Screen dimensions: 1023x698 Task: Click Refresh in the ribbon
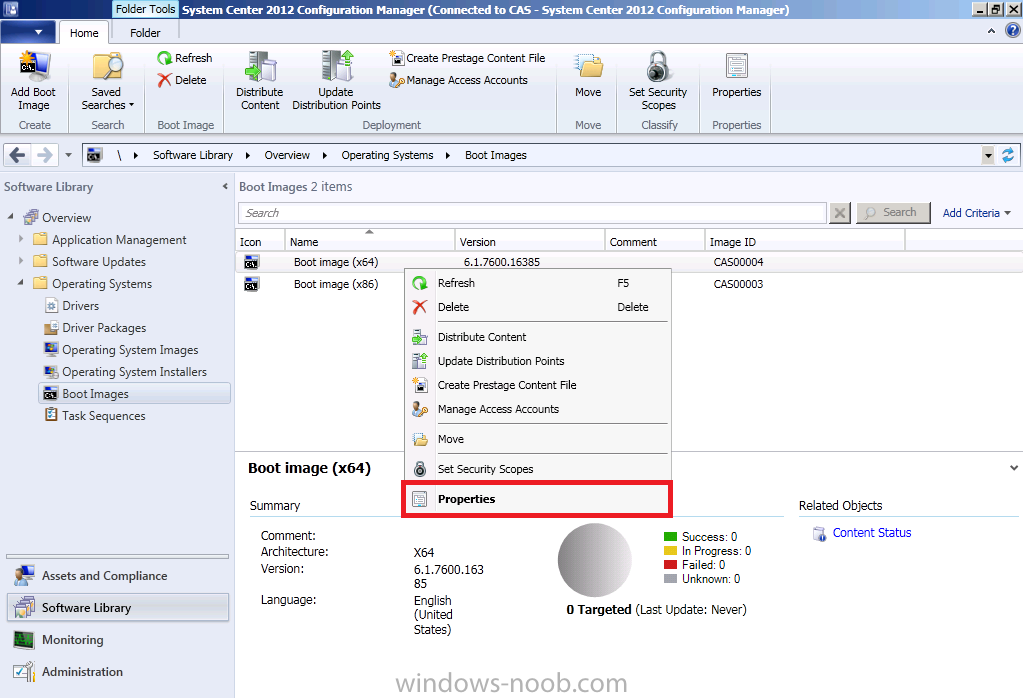(185, 58)
